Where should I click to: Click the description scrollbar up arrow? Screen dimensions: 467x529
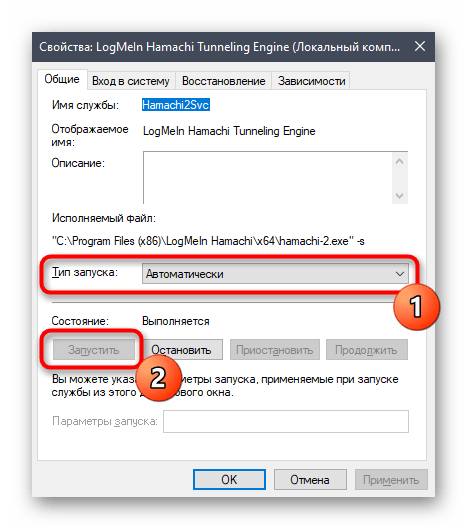400,162
